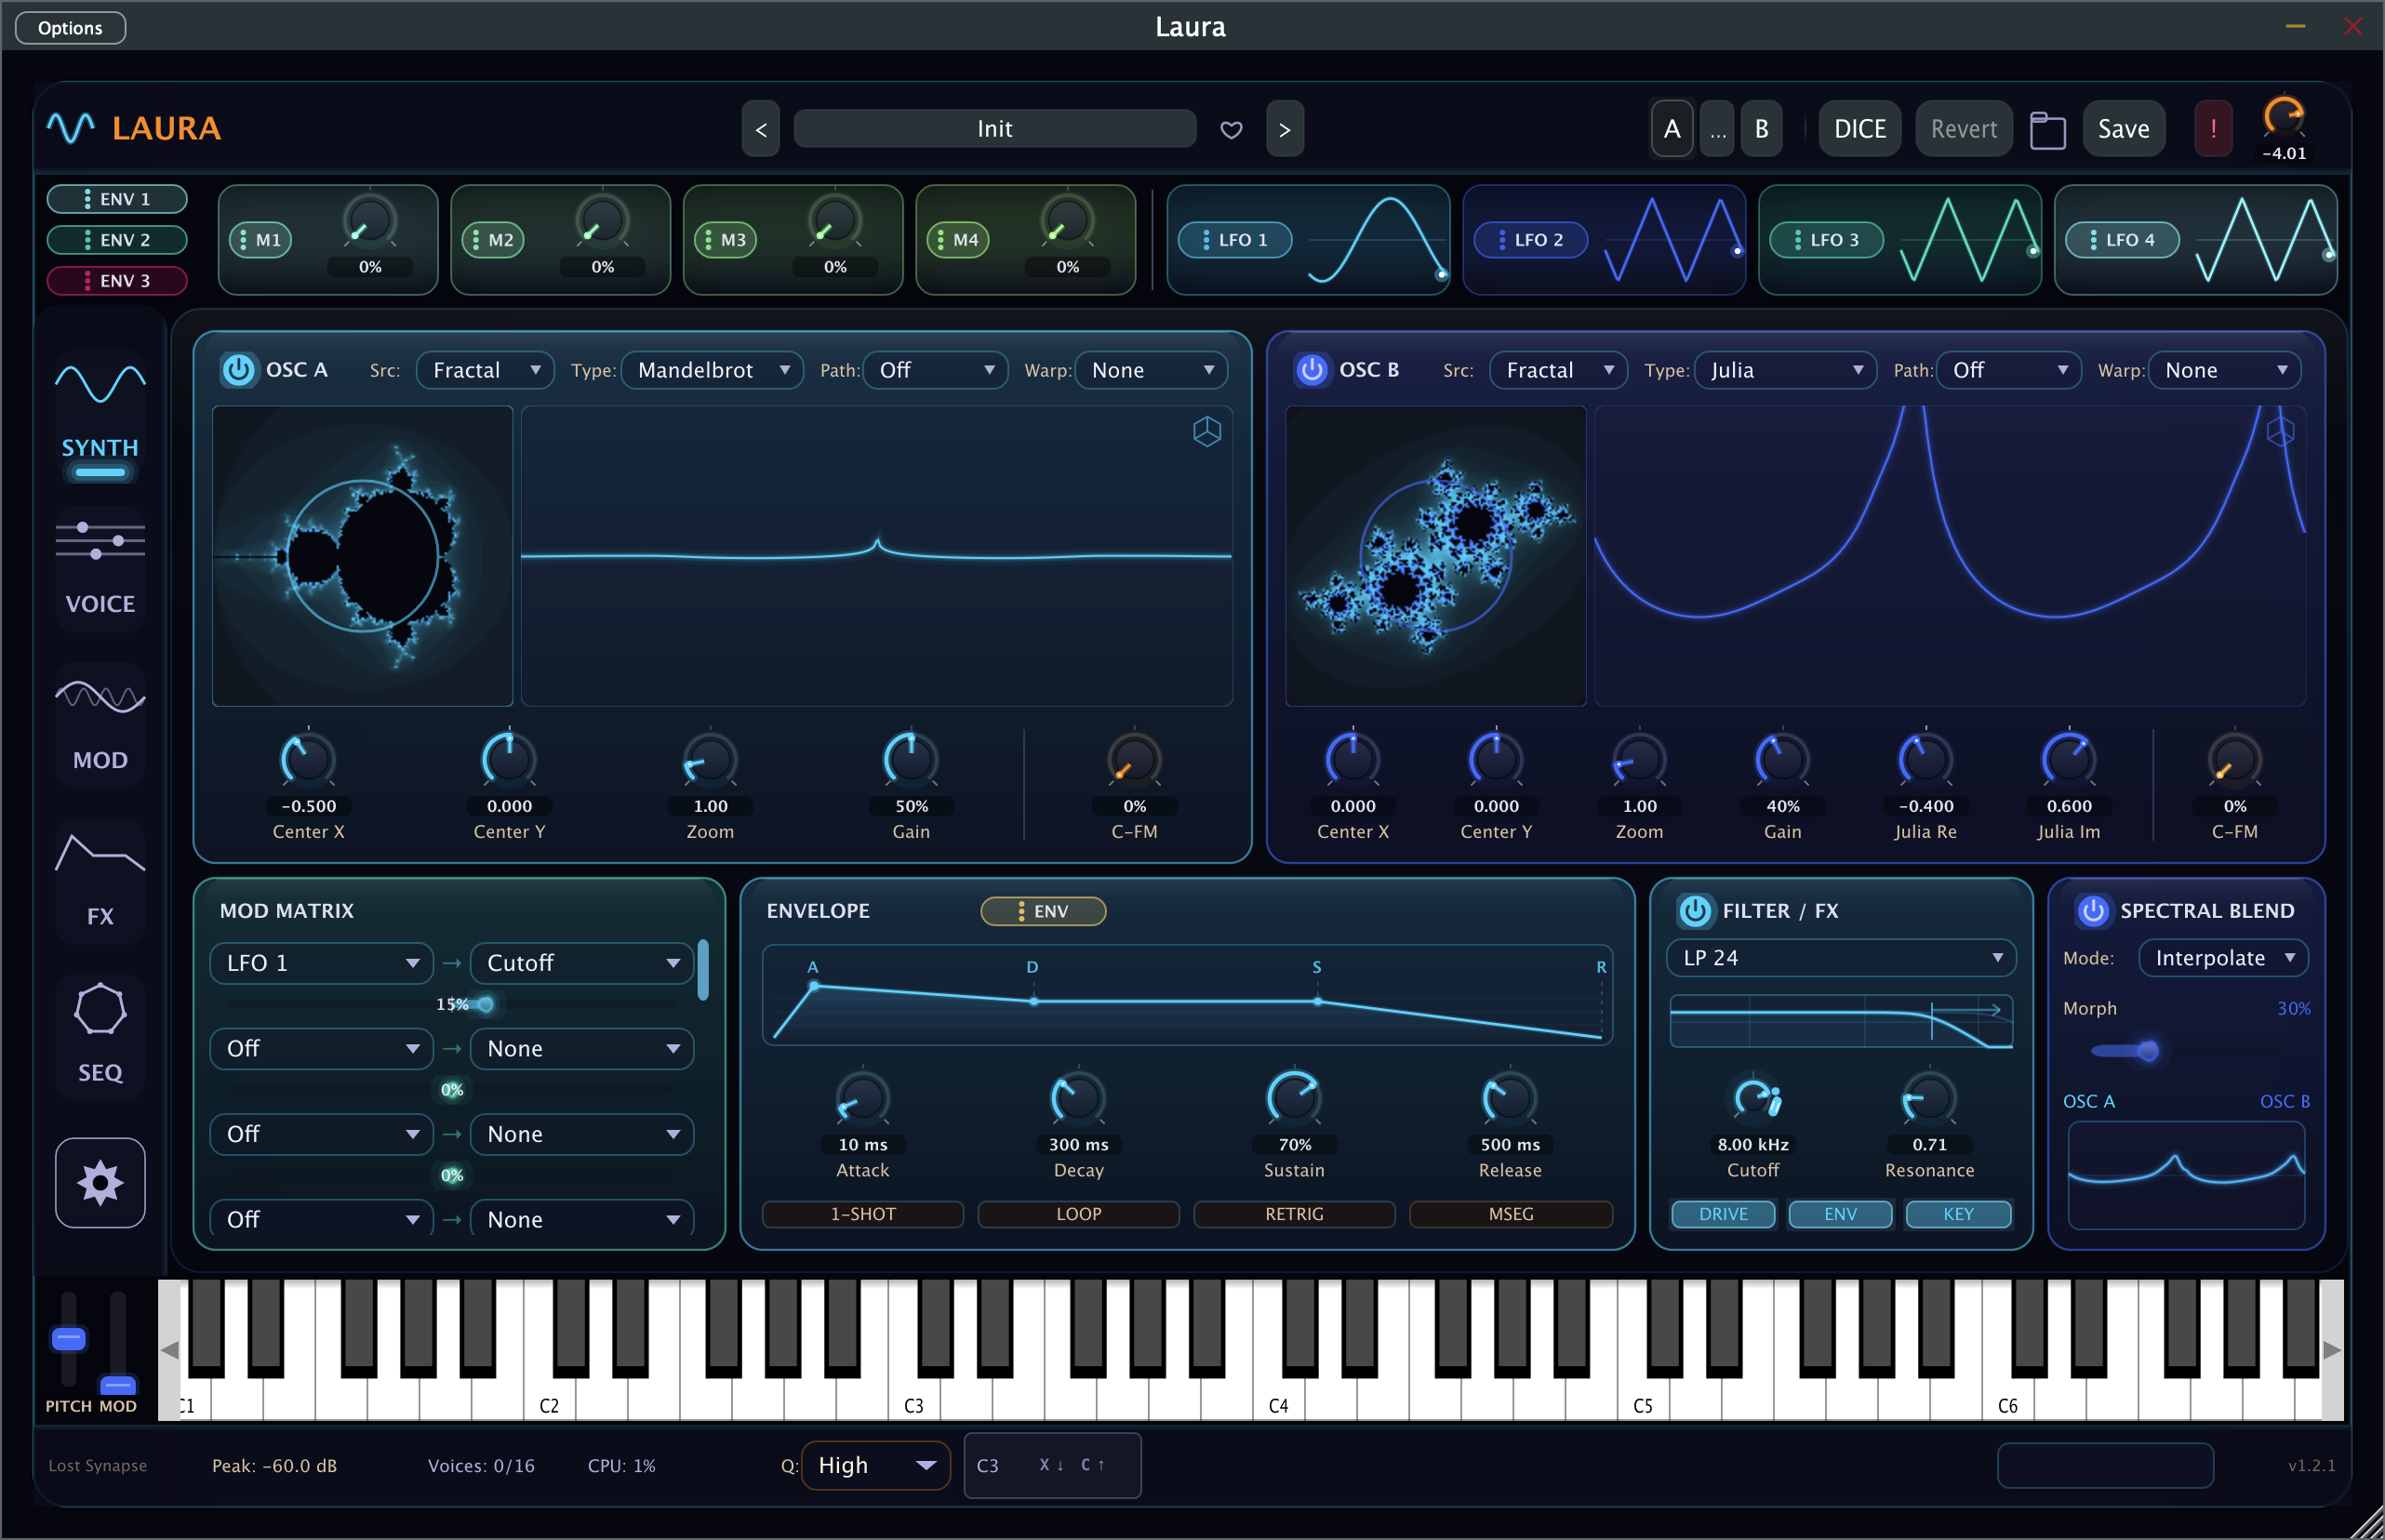Viewport: 2385px width, 1540px height.
Task: Click the Save preset button
Action: 2123,129
